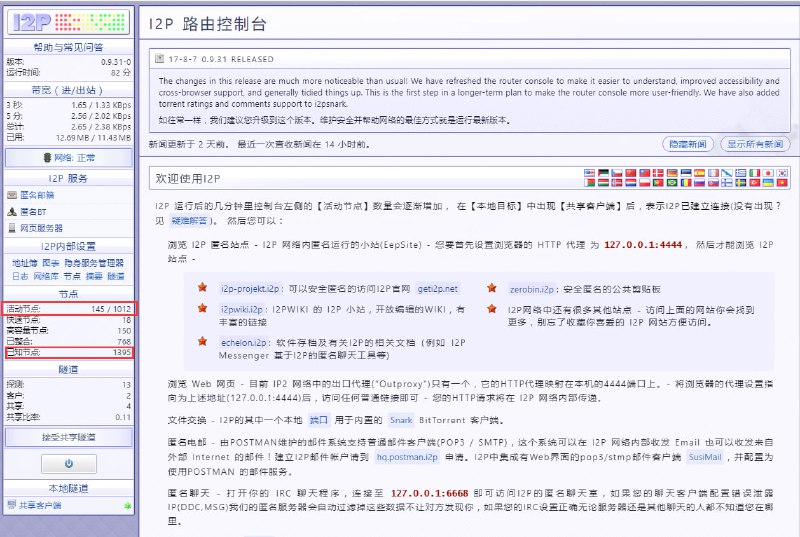Click the power icon button in the sidebar
The image size is (800, 537).
(69, 464)
